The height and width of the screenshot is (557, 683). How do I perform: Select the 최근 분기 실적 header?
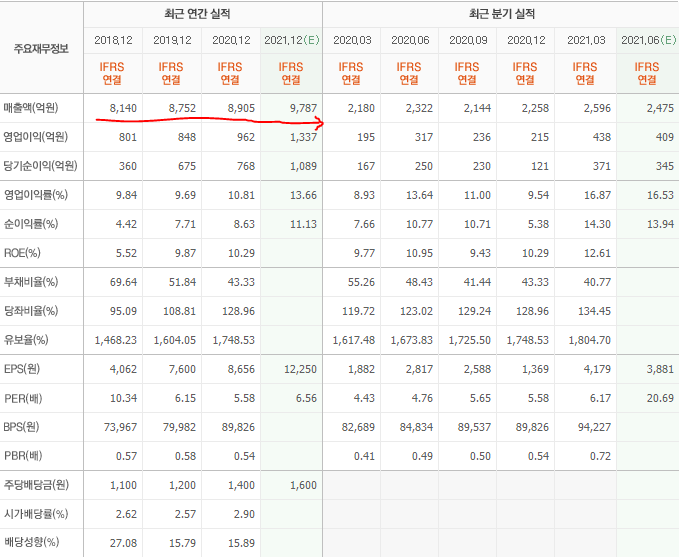(x=501, y=14)
